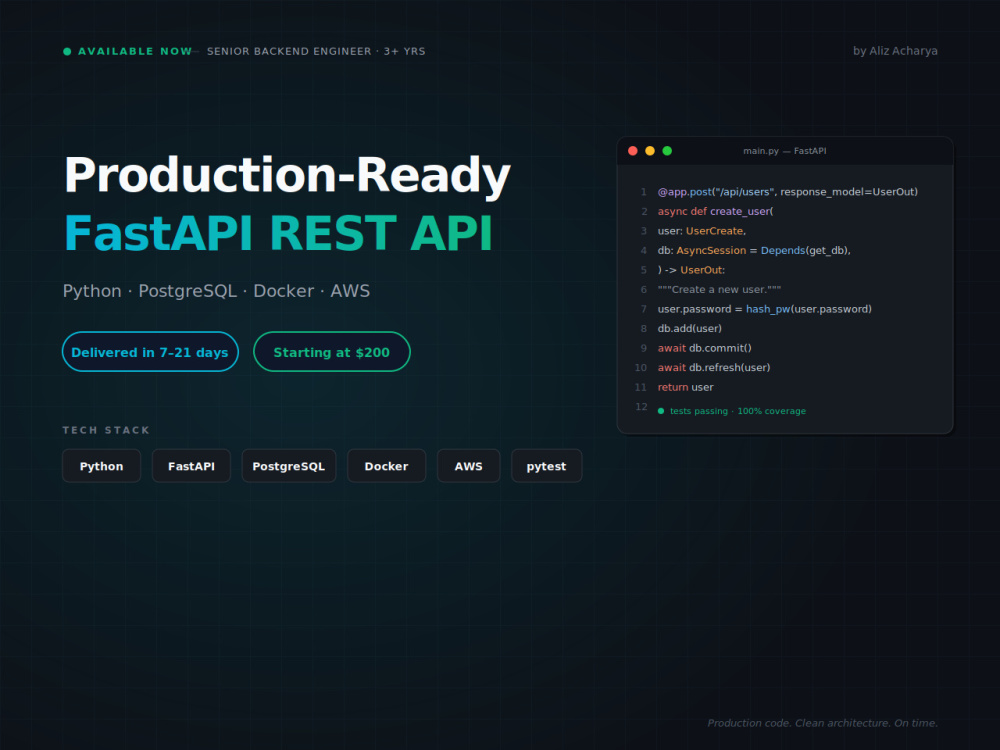
Task: Choose the PostgreSQL tech stack tag
Action: 289,466
